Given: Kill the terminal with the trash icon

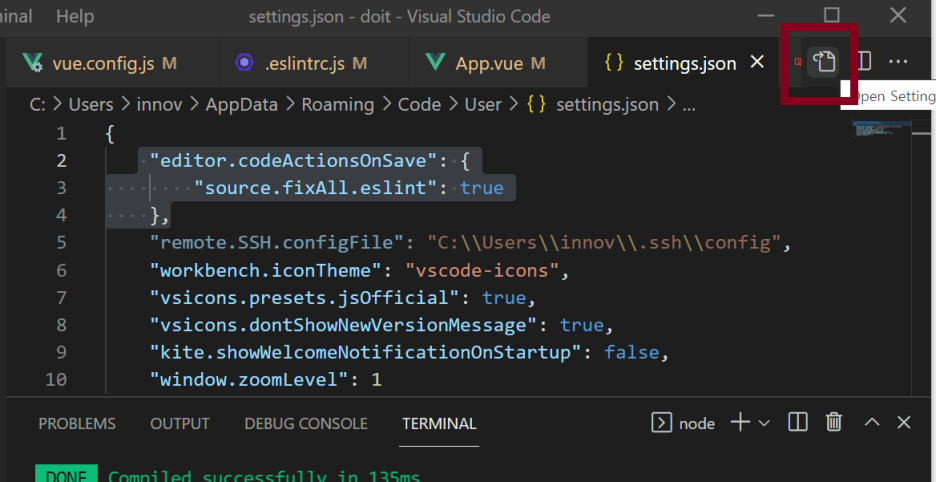Looking at the screenshot, I should 833,422.
